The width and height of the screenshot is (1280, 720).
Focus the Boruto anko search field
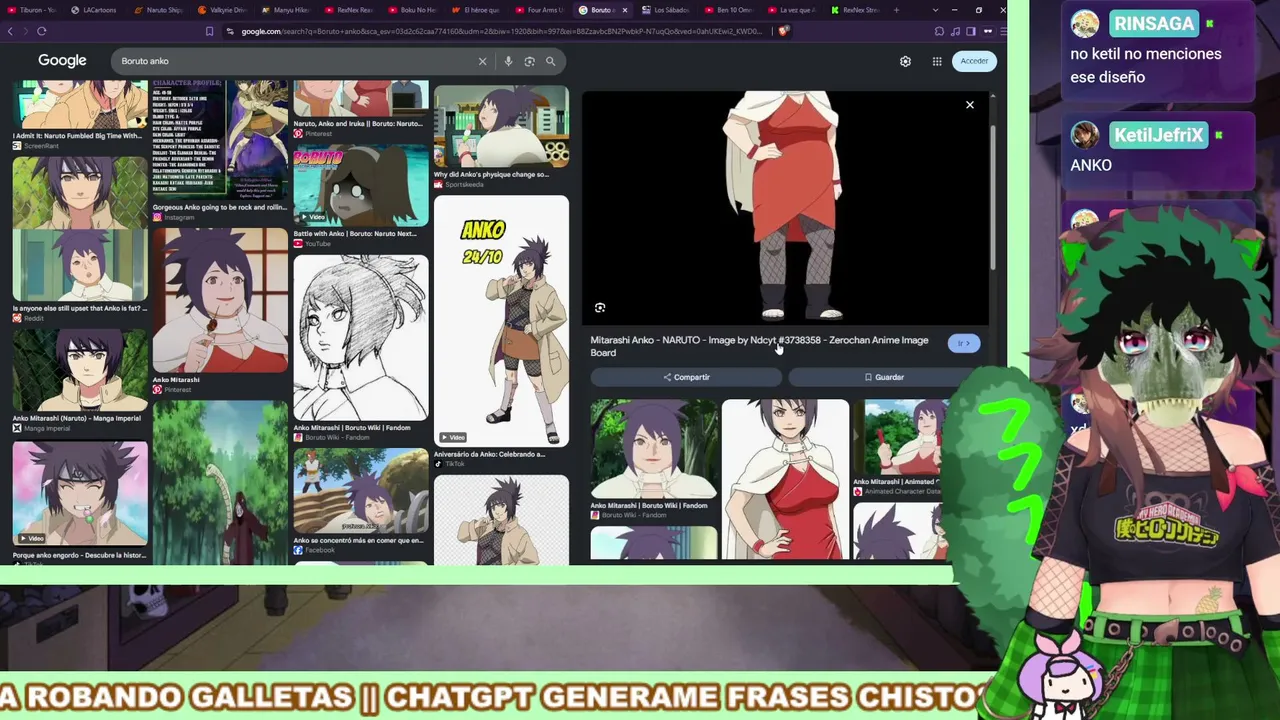click(x=297, y=61)
